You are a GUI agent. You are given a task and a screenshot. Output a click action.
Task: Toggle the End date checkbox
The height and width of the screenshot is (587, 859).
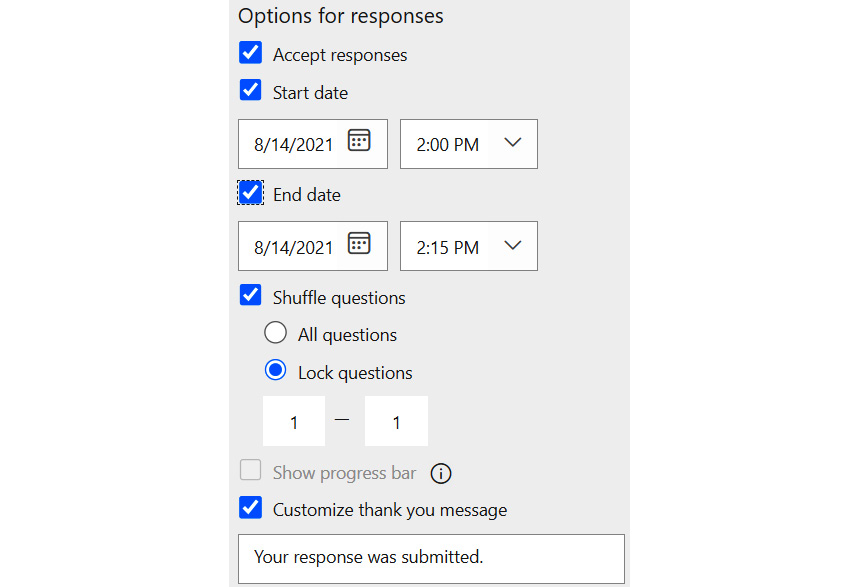pyautogui.click(x=250, y=192)
